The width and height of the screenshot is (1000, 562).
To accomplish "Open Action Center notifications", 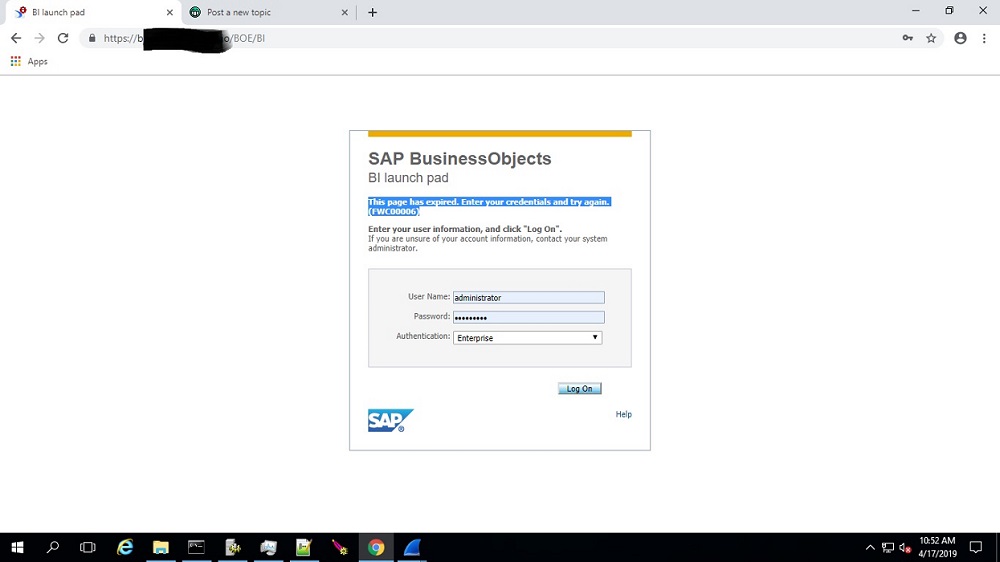I will coord(976,547).
